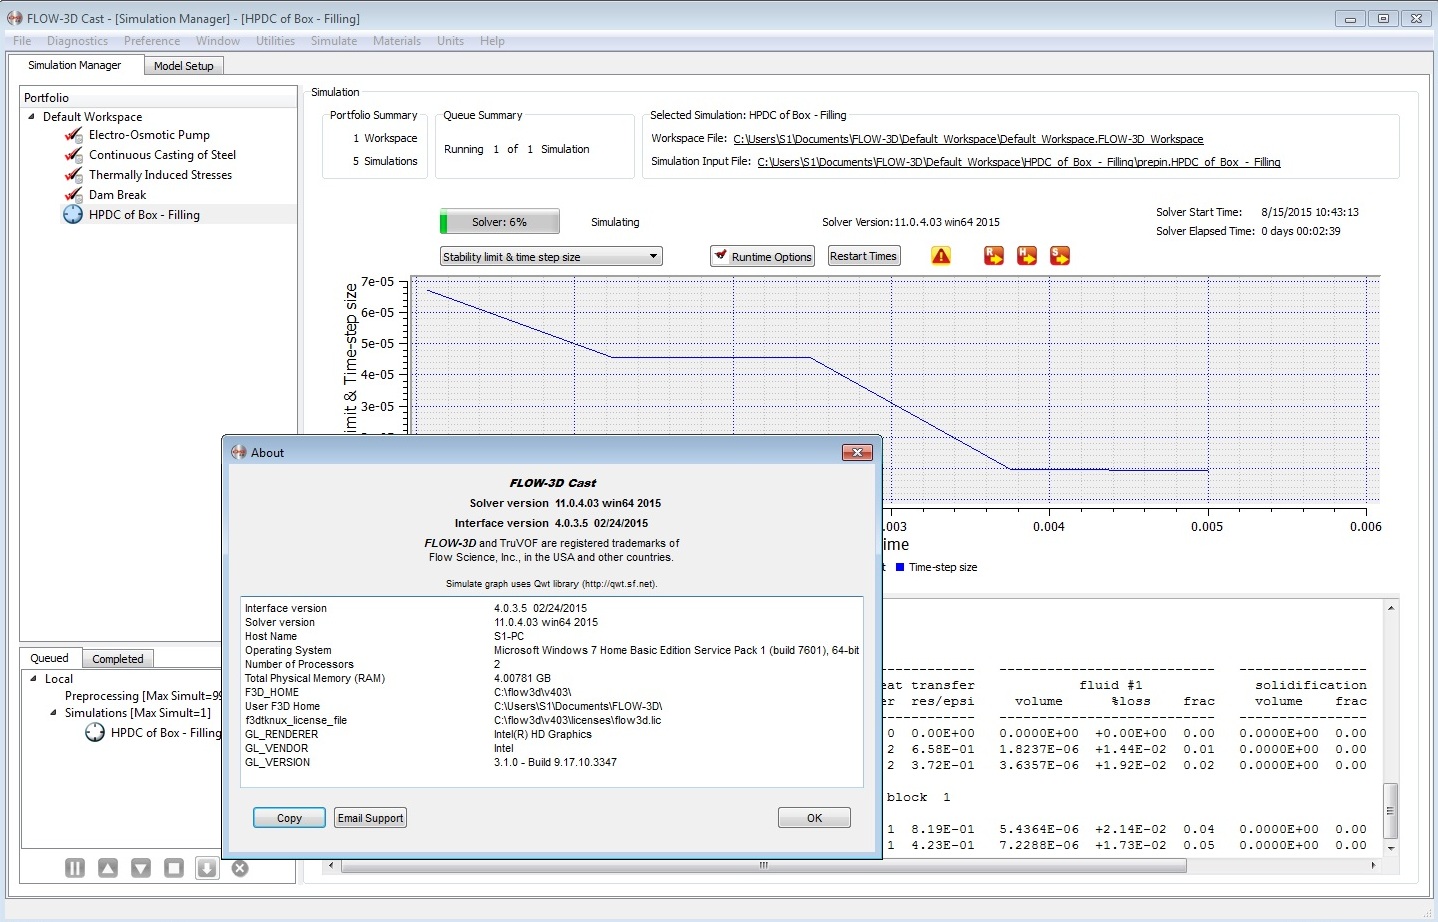Viewport: 1438px width, 922px height.
Task: Click the R arrow icon in the toolbar
Action: point(994,256)
